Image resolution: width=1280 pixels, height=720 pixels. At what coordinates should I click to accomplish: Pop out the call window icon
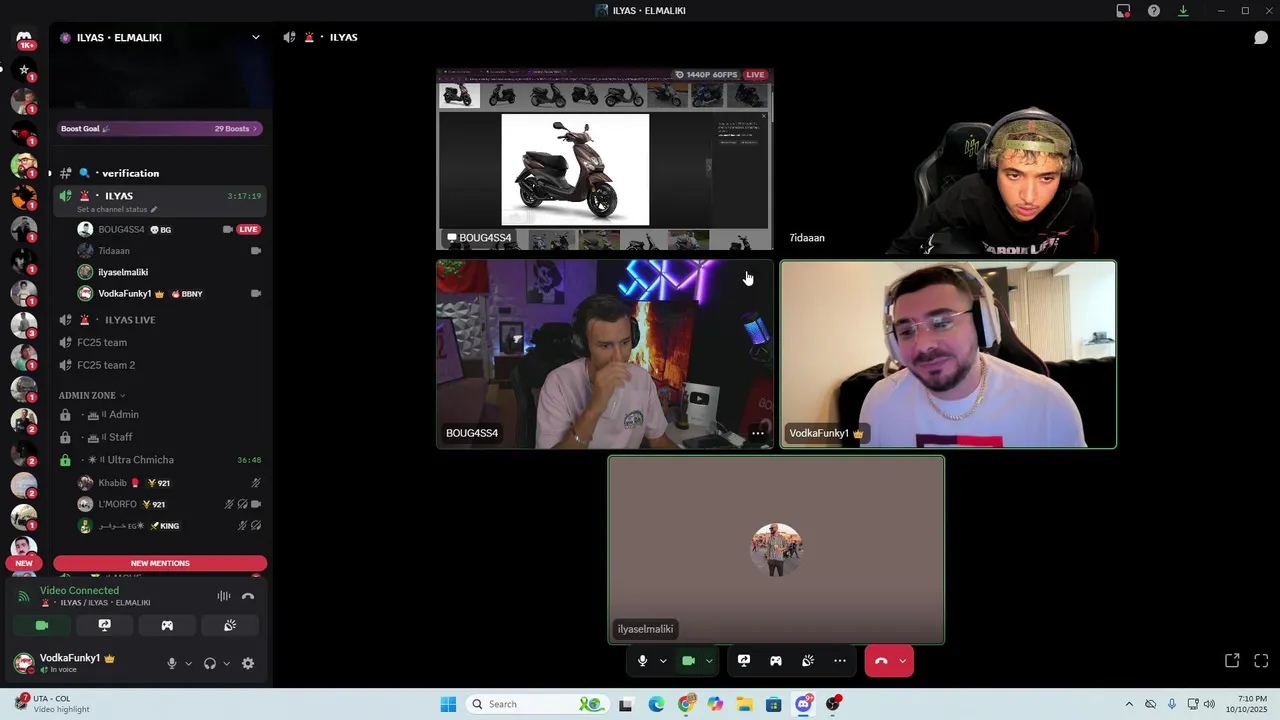coord(1232,660)
